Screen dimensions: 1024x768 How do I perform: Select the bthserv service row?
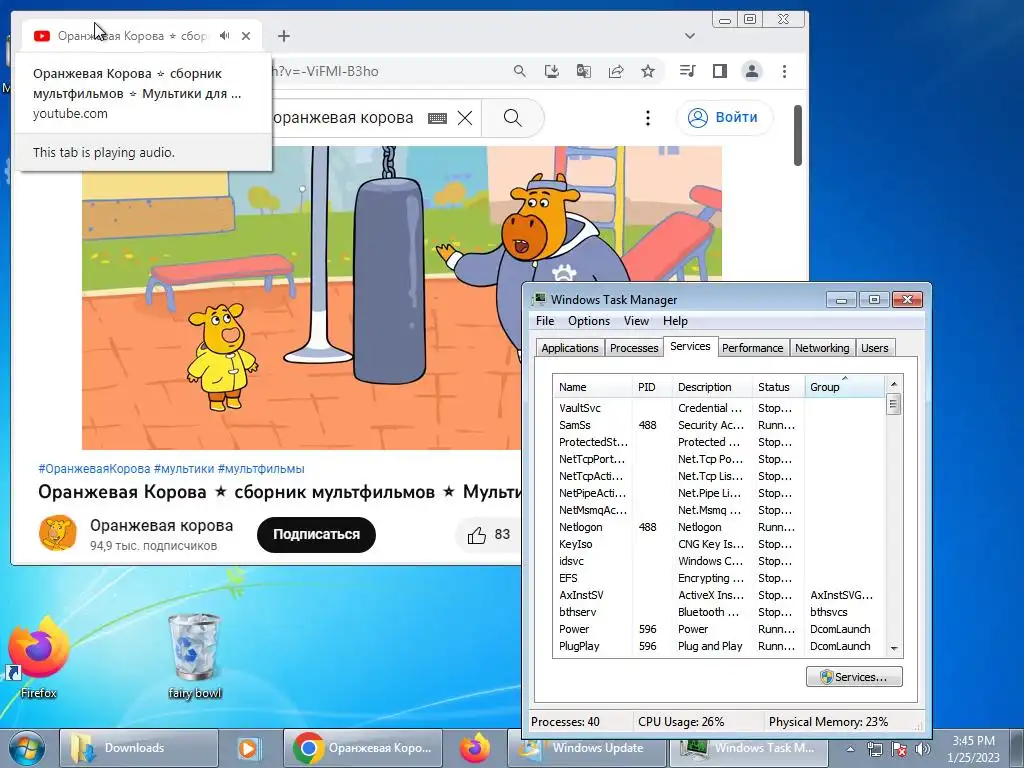point(718,612)
